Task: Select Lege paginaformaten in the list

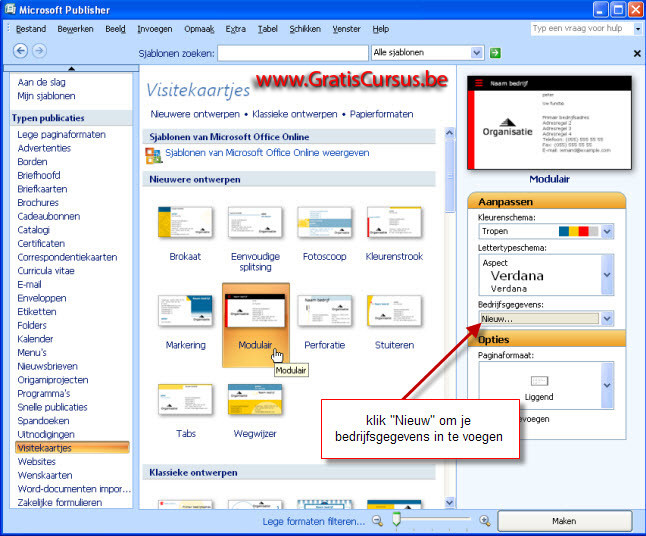Action: 61,134
